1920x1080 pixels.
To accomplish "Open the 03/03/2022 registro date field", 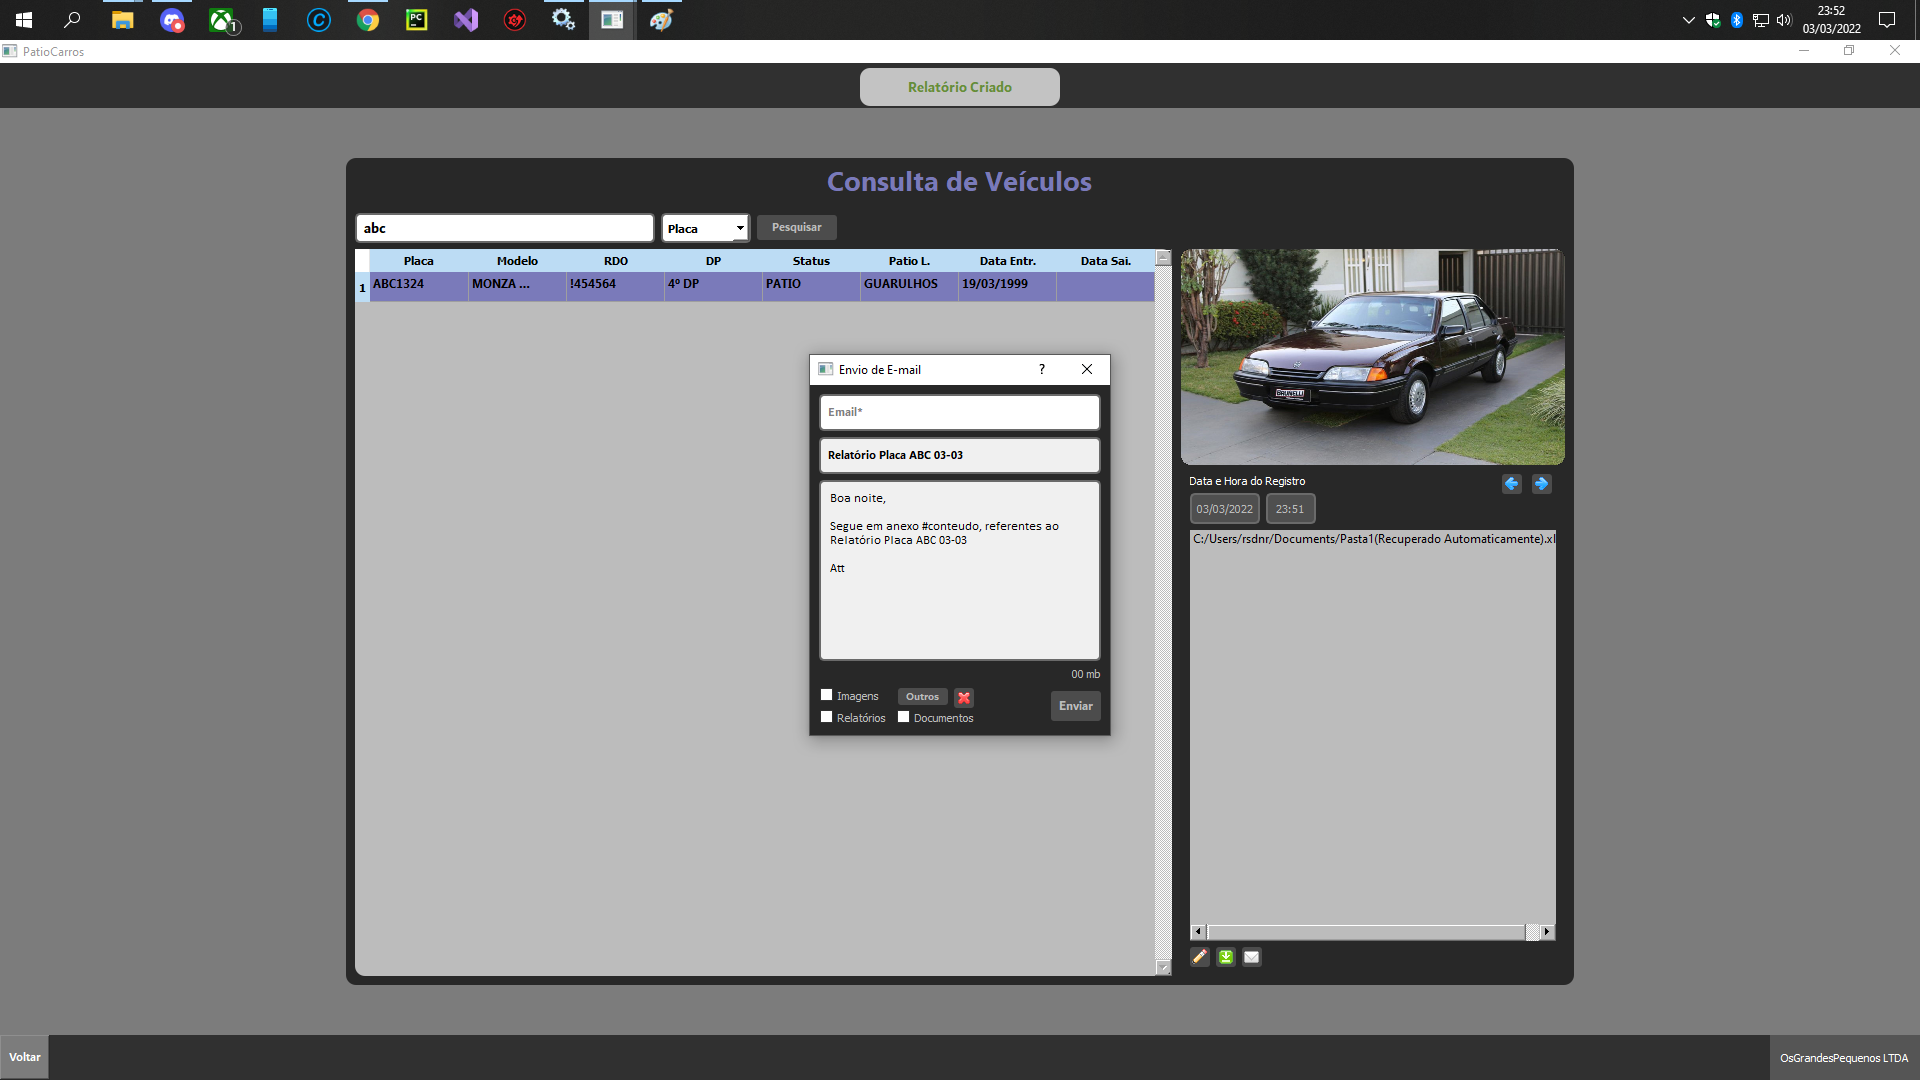I will pos(1224,508).
